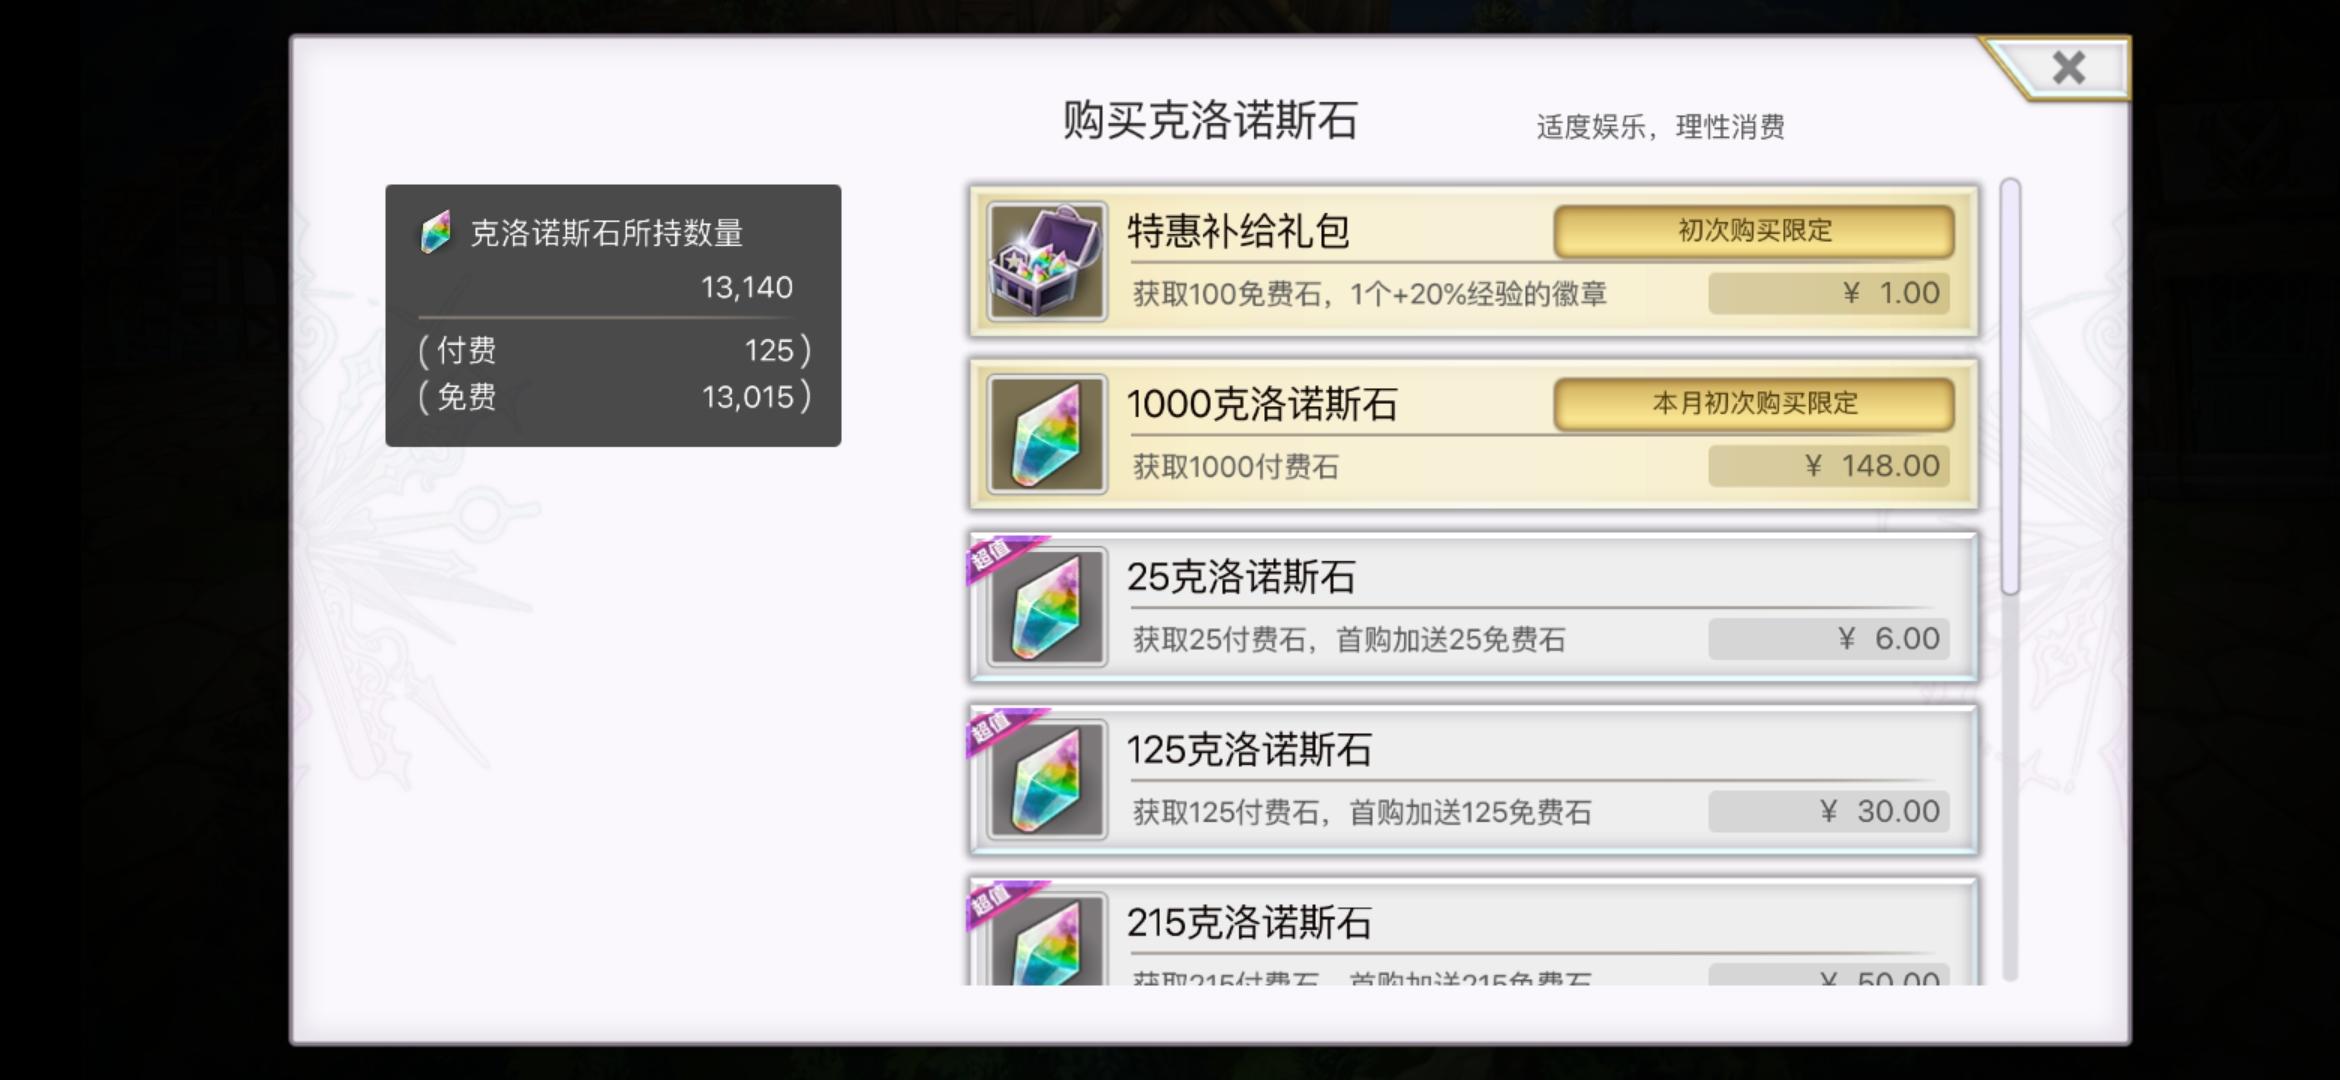Click the 超值 ribbon on 125克洛诺斯石
The height and width of the screenshot is (1080, 2340).
1003,731
